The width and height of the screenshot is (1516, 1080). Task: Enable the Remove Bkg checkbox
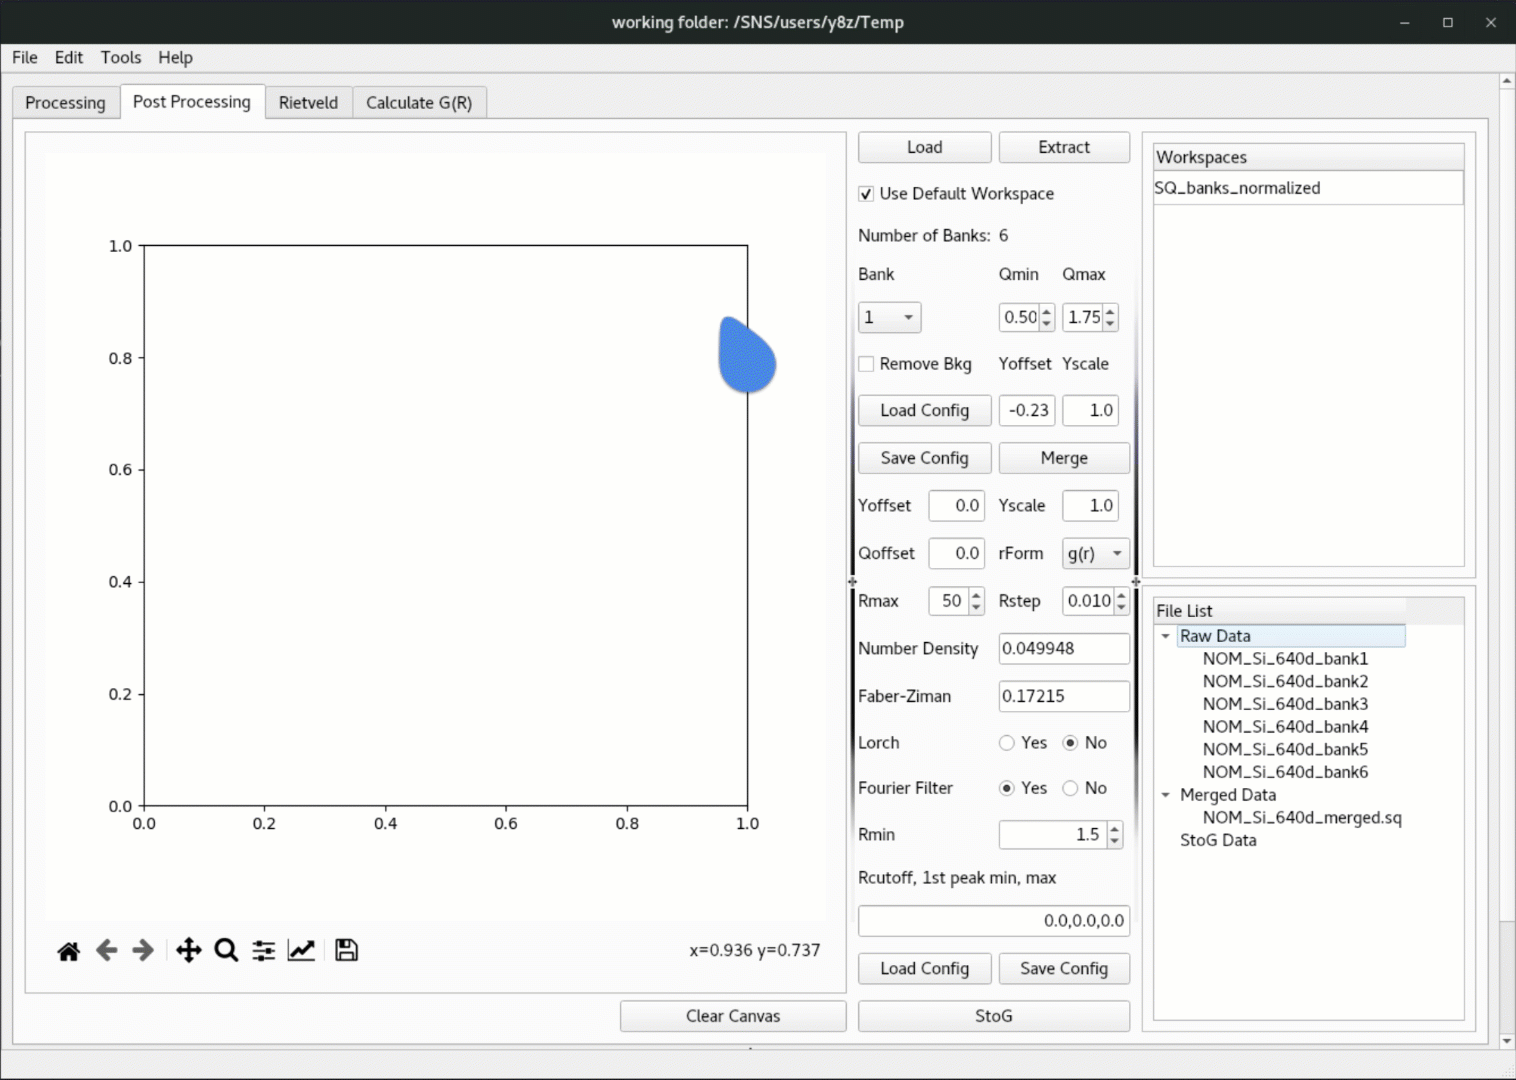(866, 364)
